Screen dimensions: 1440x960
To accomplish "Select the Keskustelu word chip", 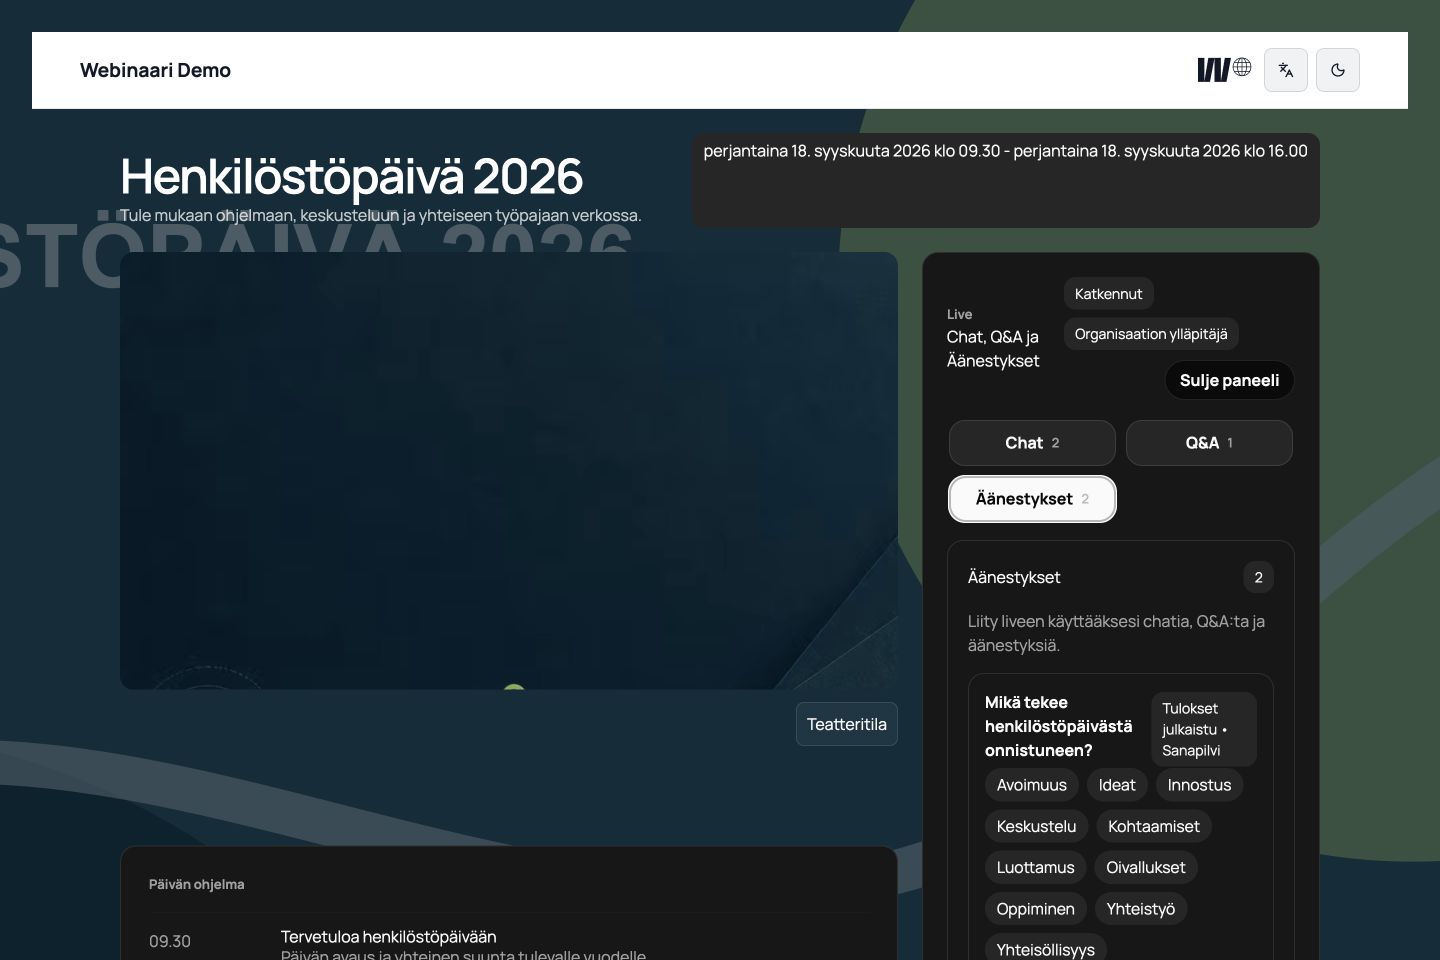I will [1036, 826].
